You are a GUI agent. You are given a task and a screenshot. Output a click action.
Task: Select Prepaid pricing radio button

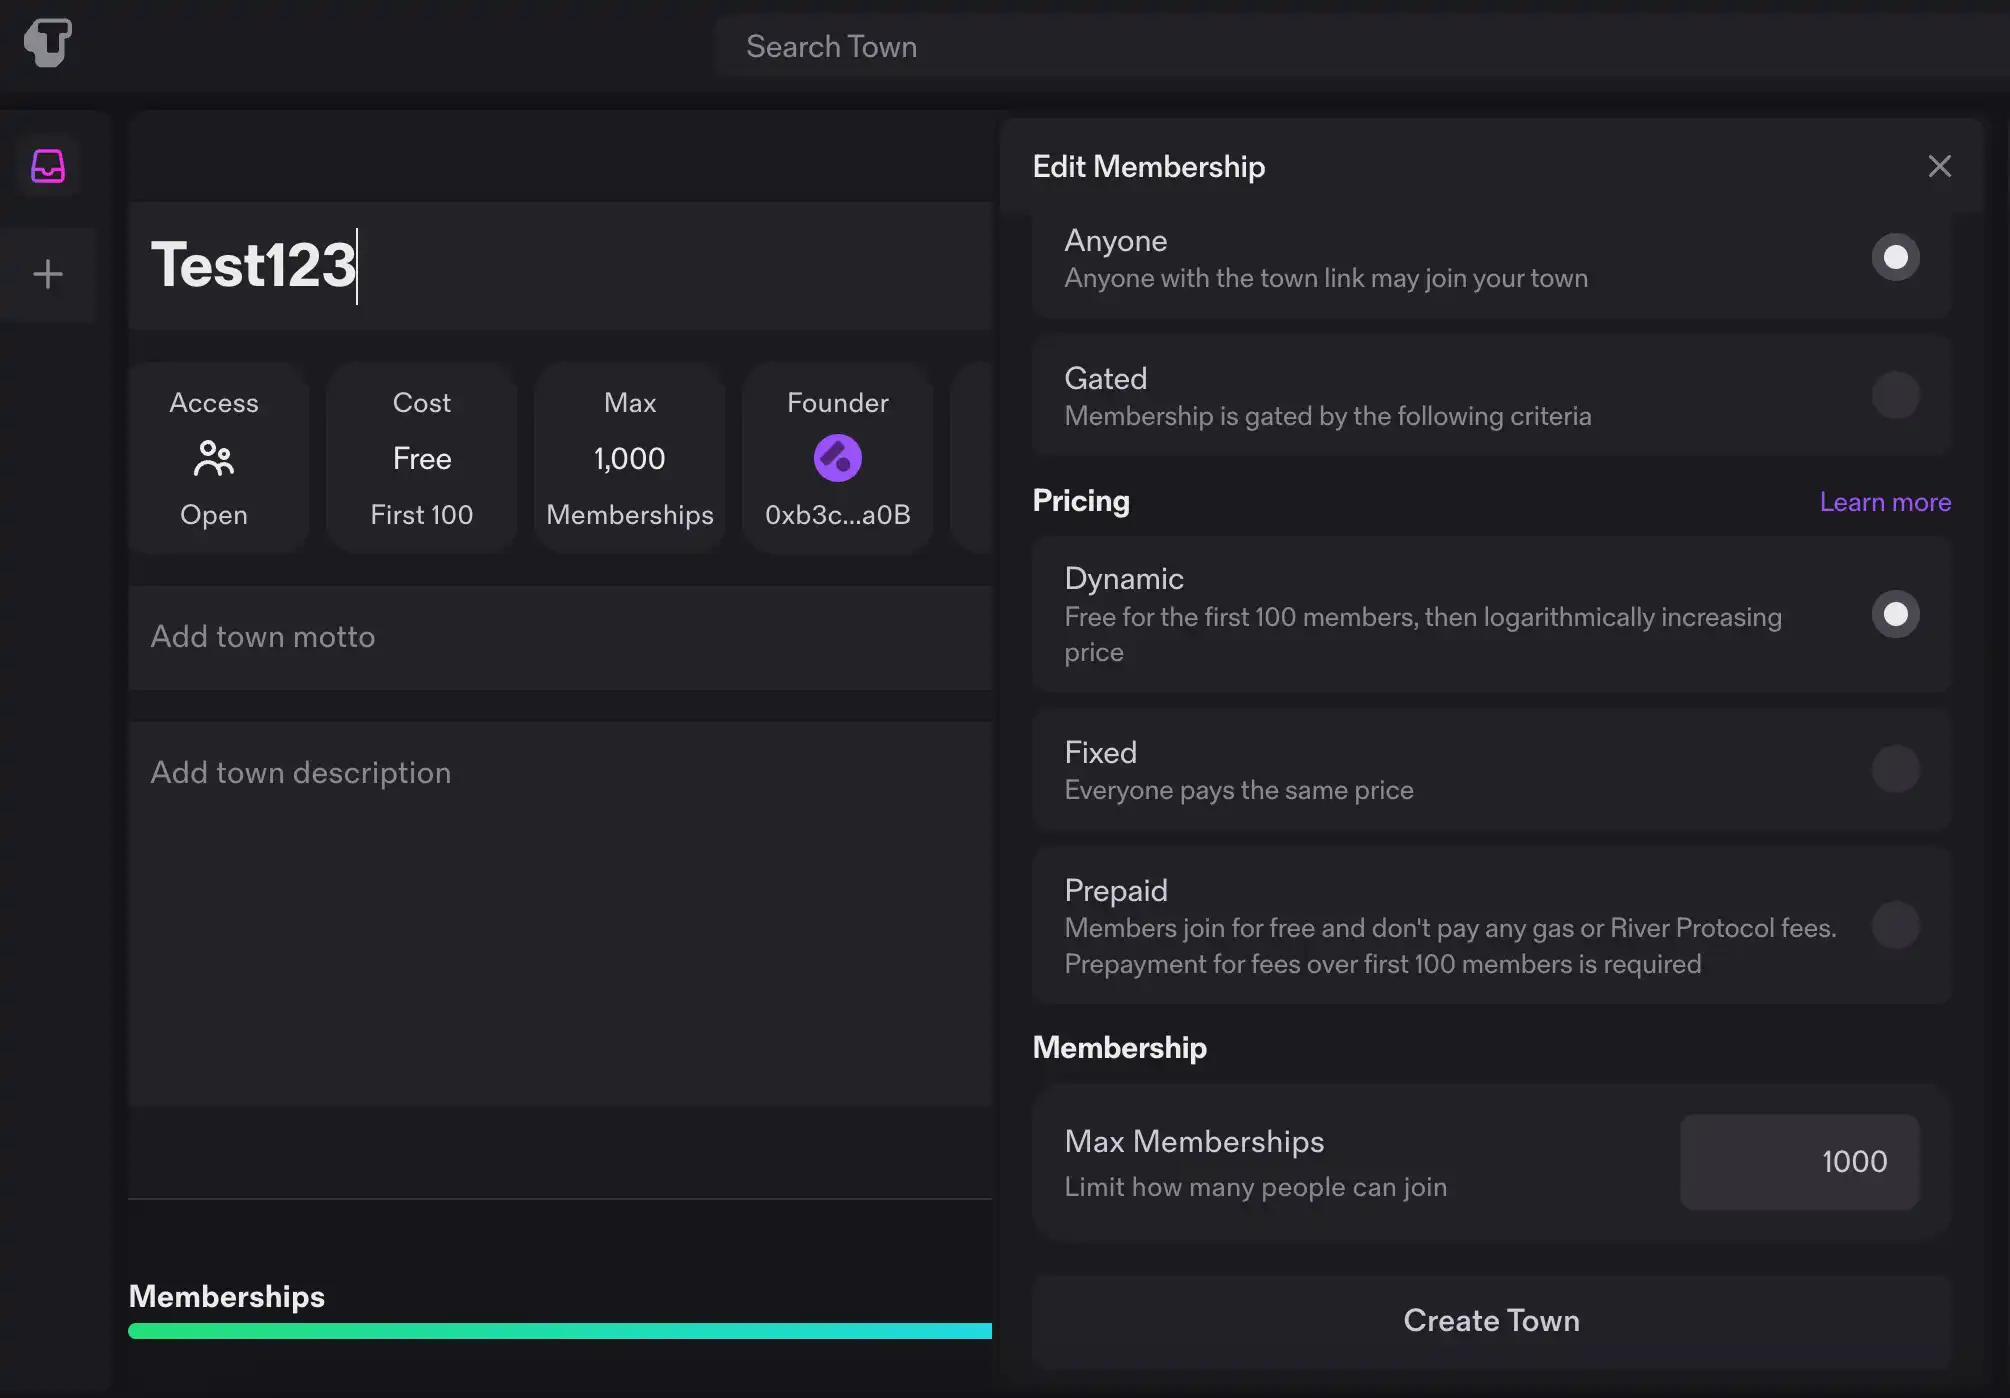coord(1895,925)
